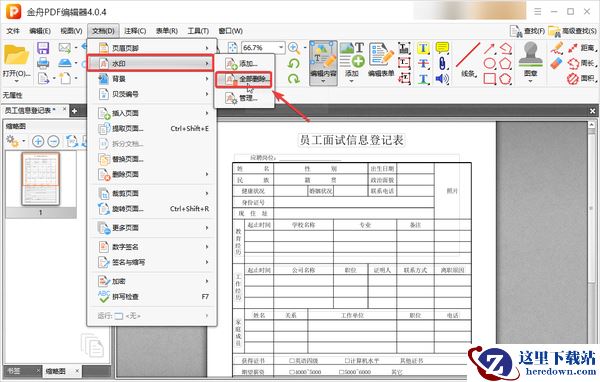Choose Manage (管理...) watermark item
This screenshot has width=600, height=382.
pos(244,98)
